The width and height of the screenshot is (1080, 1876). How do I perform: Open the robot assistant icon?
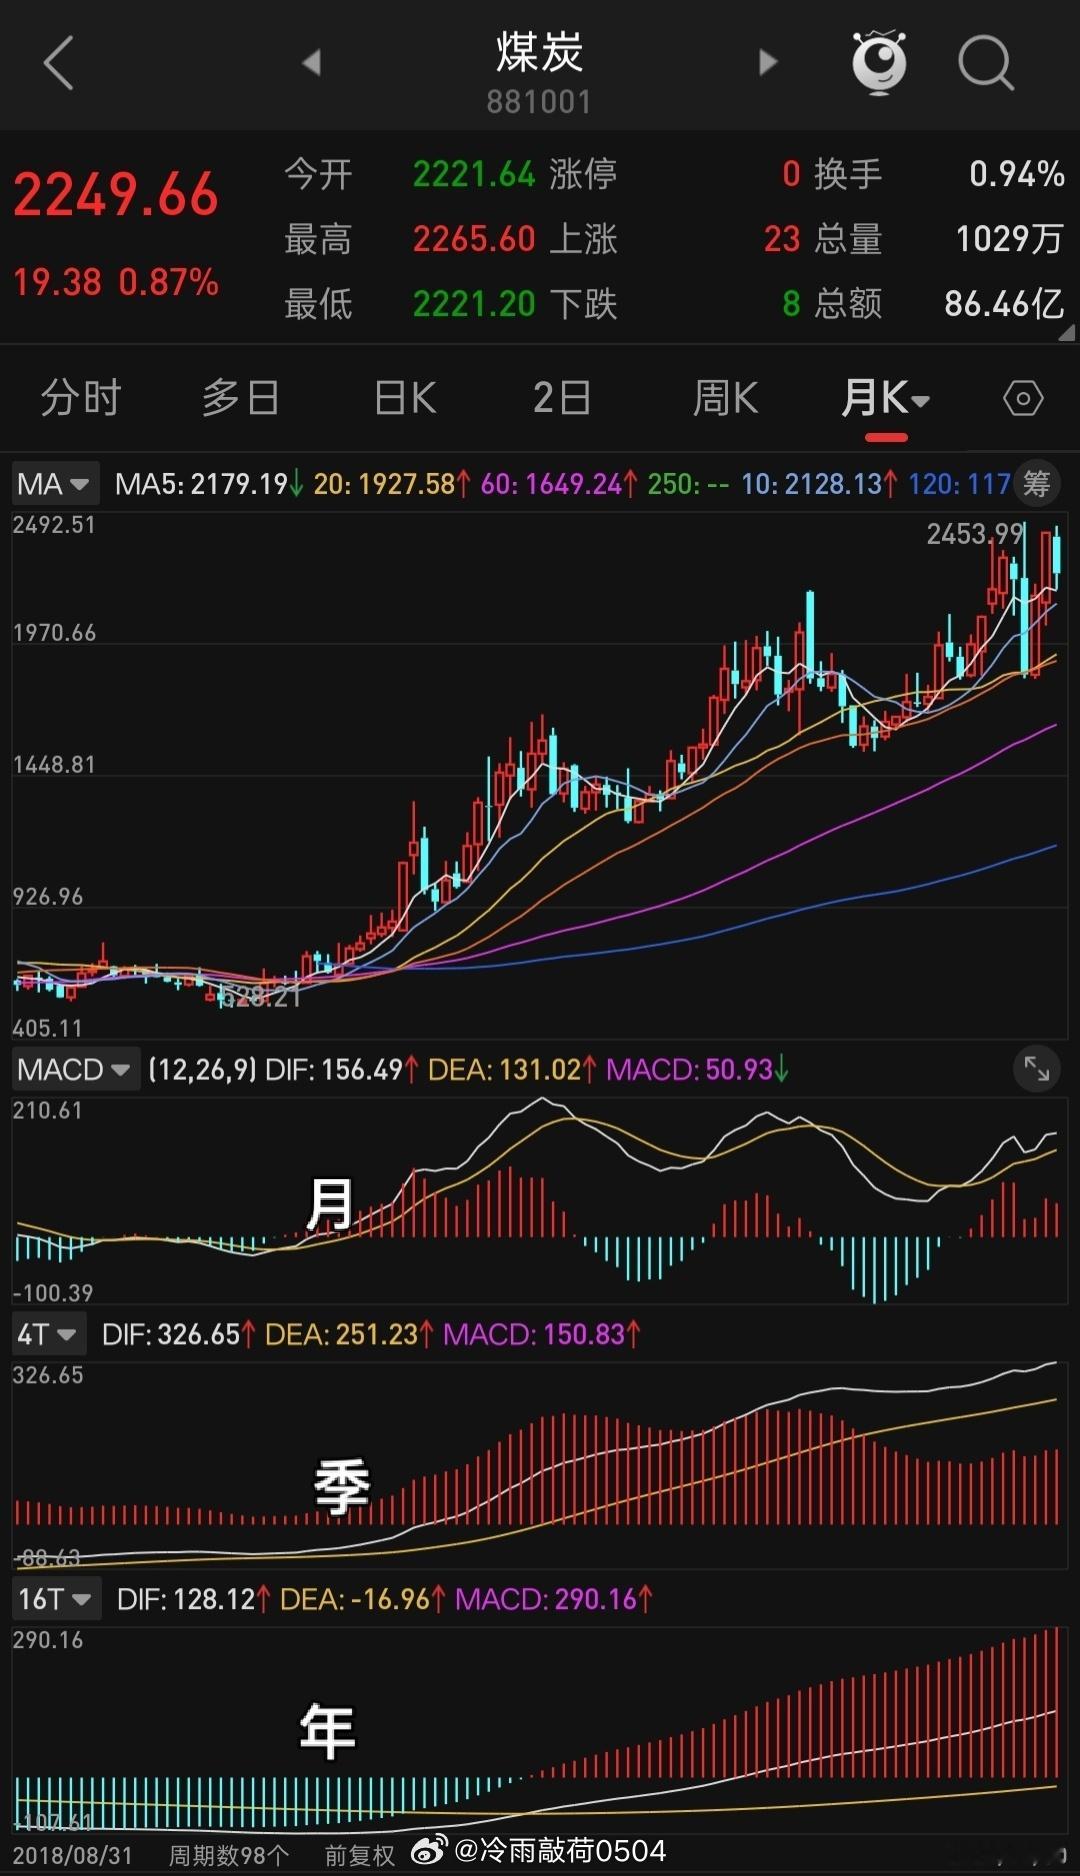tap(879, 62)
